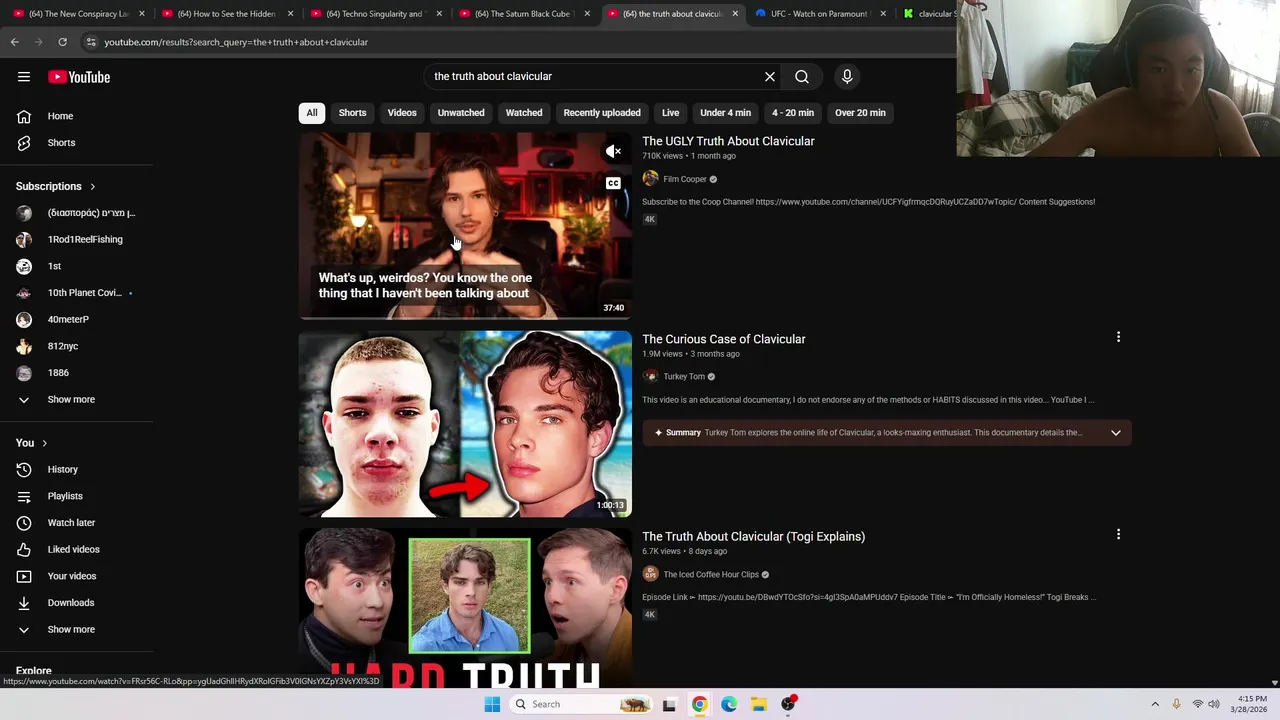The width and height of the screenshot is (1280, 720).
Task: Start voice search with microphone icon
Action: point(847,76)
